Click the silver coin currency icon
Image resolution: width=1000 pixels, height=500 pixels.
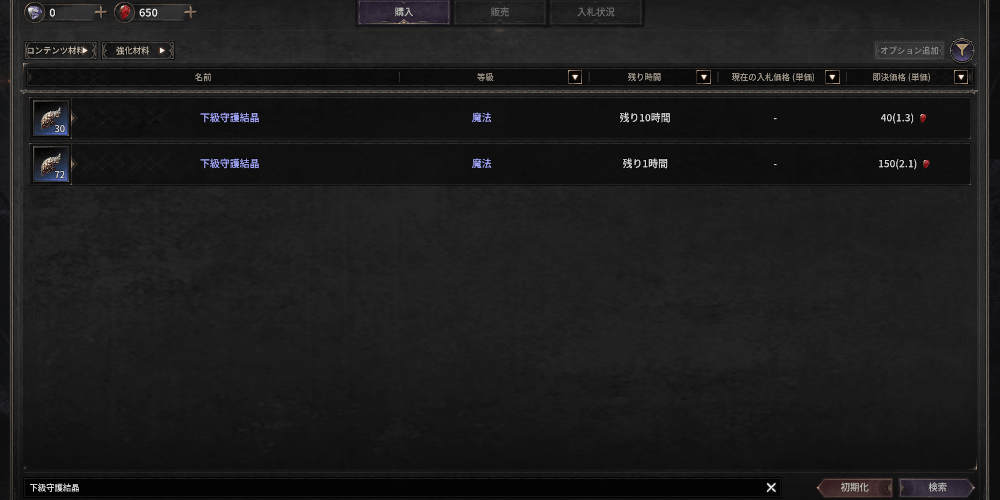(x=34, y=12)
